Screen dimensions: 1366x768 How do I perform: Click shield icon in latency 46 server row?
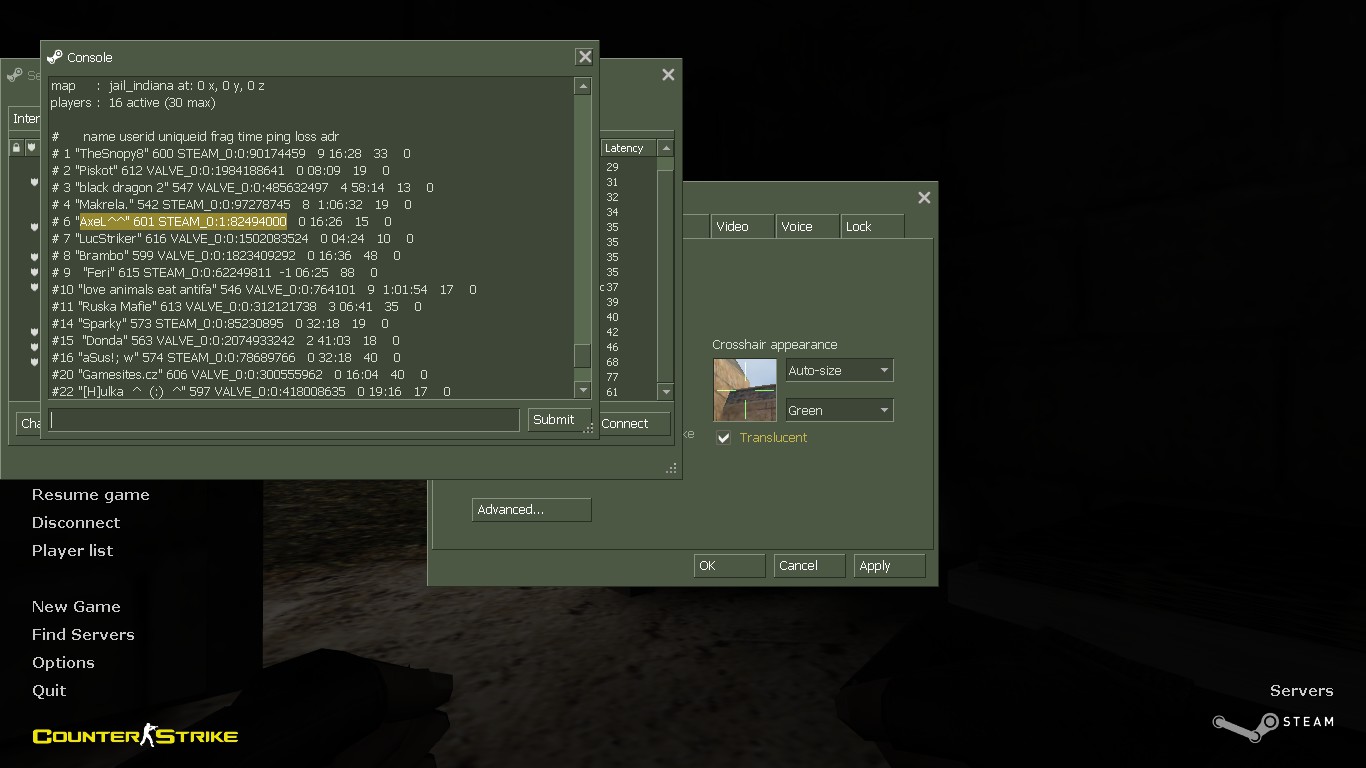(x=34, y=347)
